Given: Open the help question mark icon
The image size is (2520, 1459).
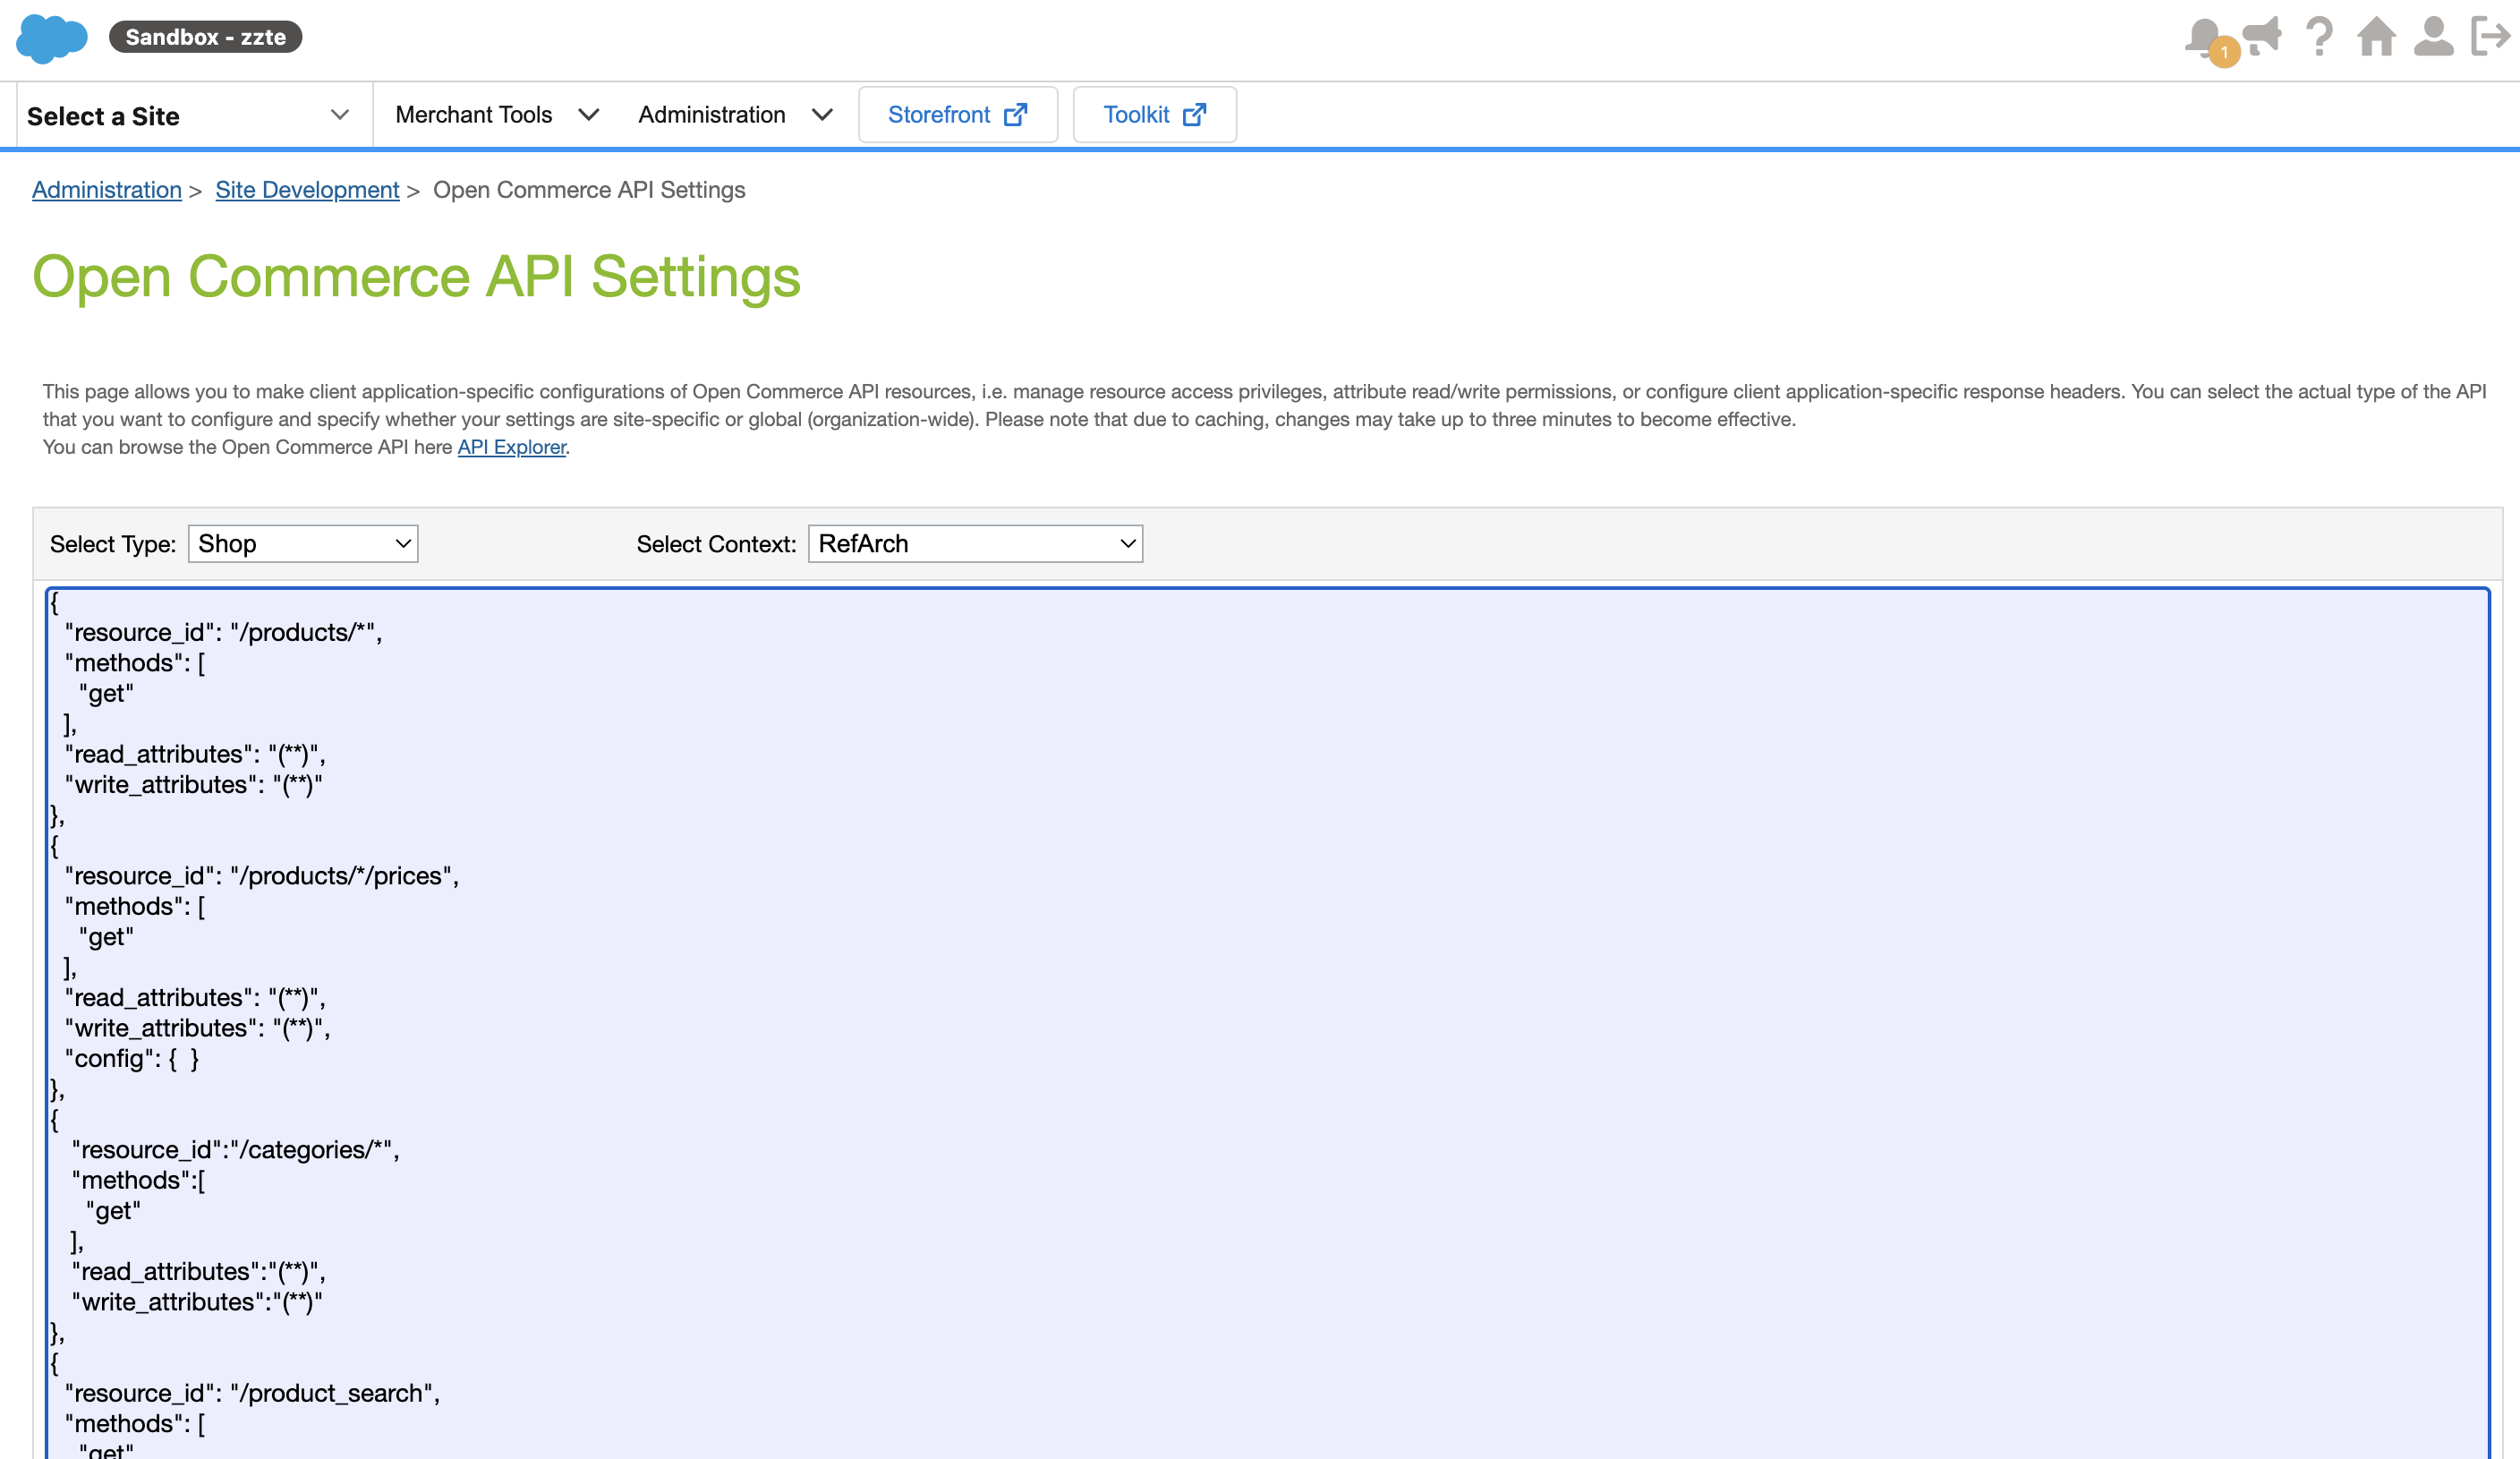Looking at the screenshot, I should [x=2319, y=37].
